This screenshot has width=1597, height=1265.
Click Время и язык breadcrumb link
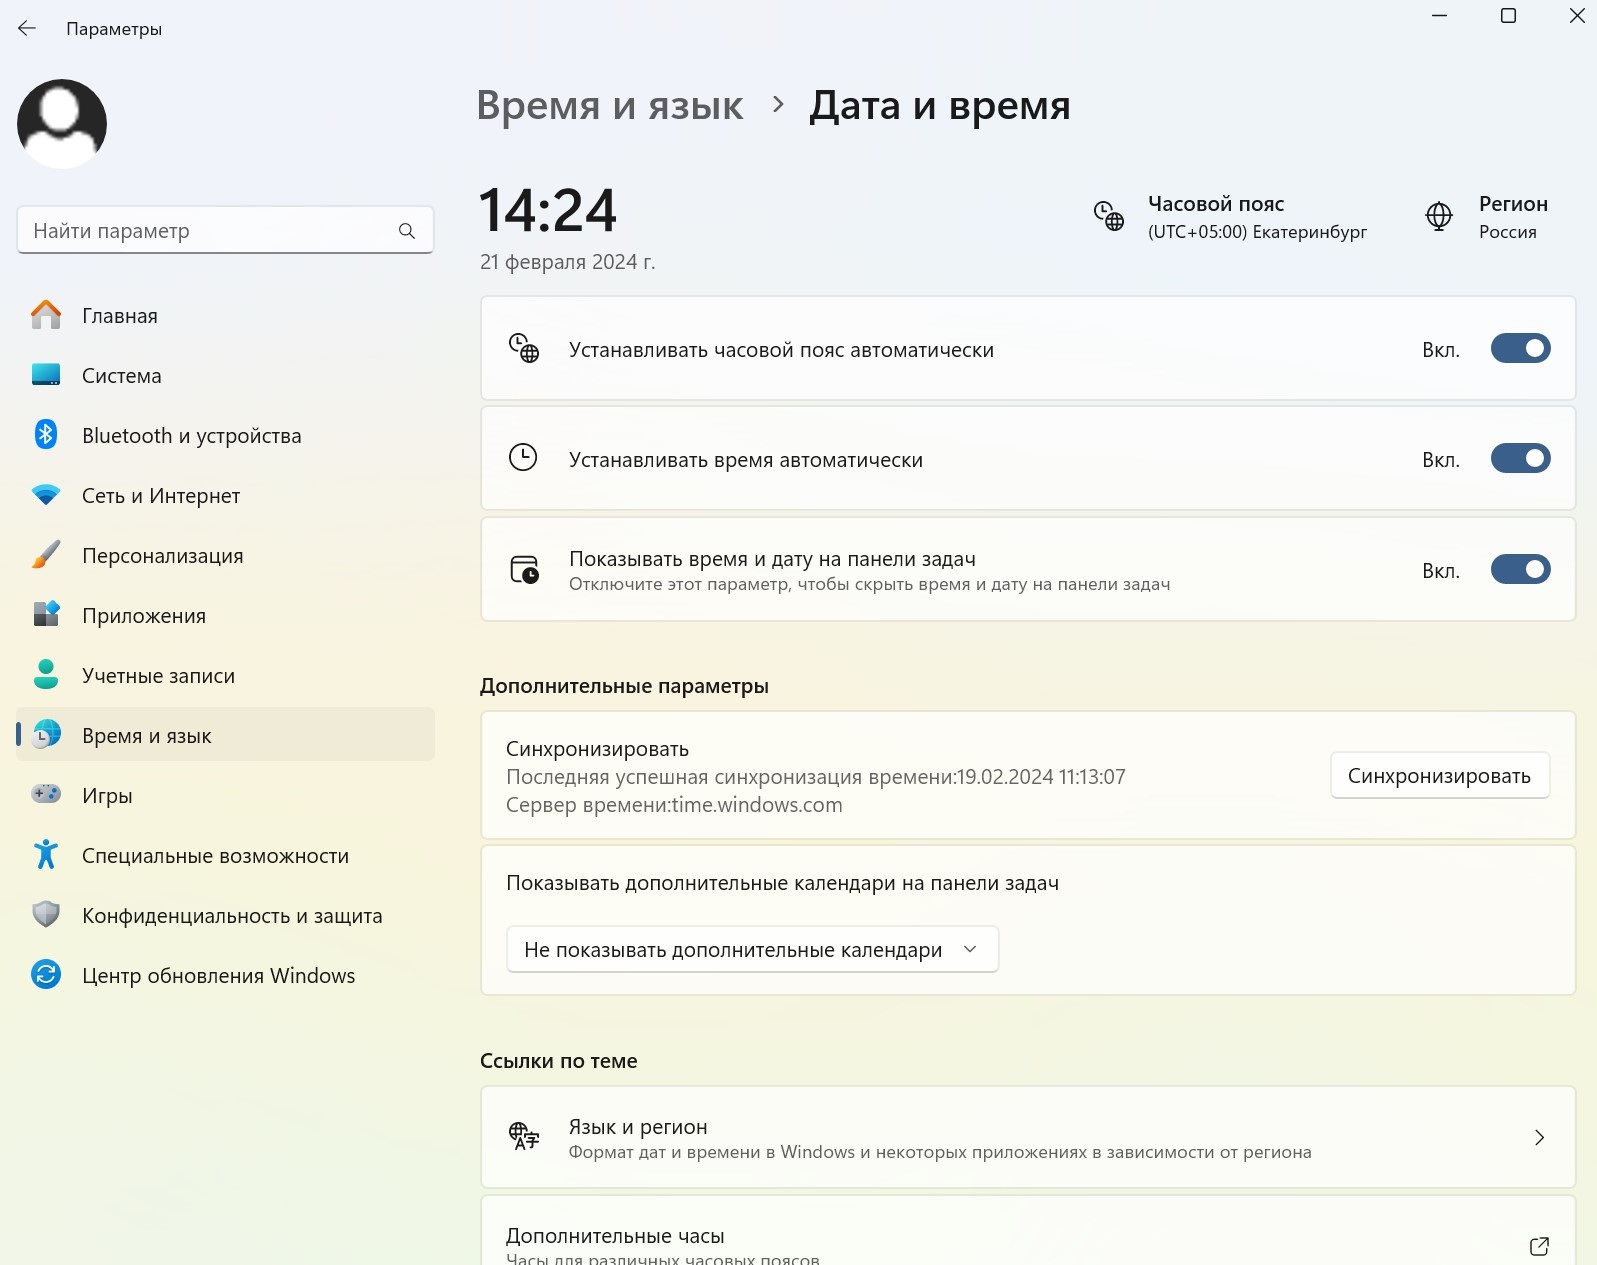pos(609,106)
